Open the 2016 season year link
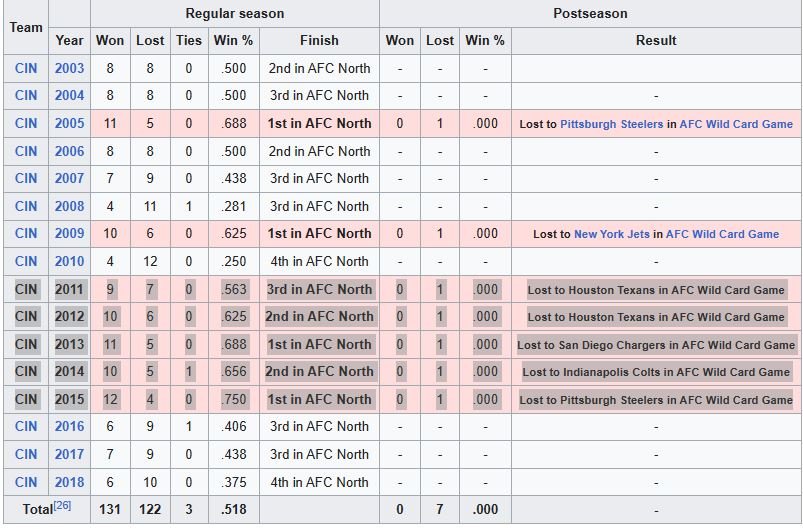Viewport: 803px width, 529px height. 69,426
